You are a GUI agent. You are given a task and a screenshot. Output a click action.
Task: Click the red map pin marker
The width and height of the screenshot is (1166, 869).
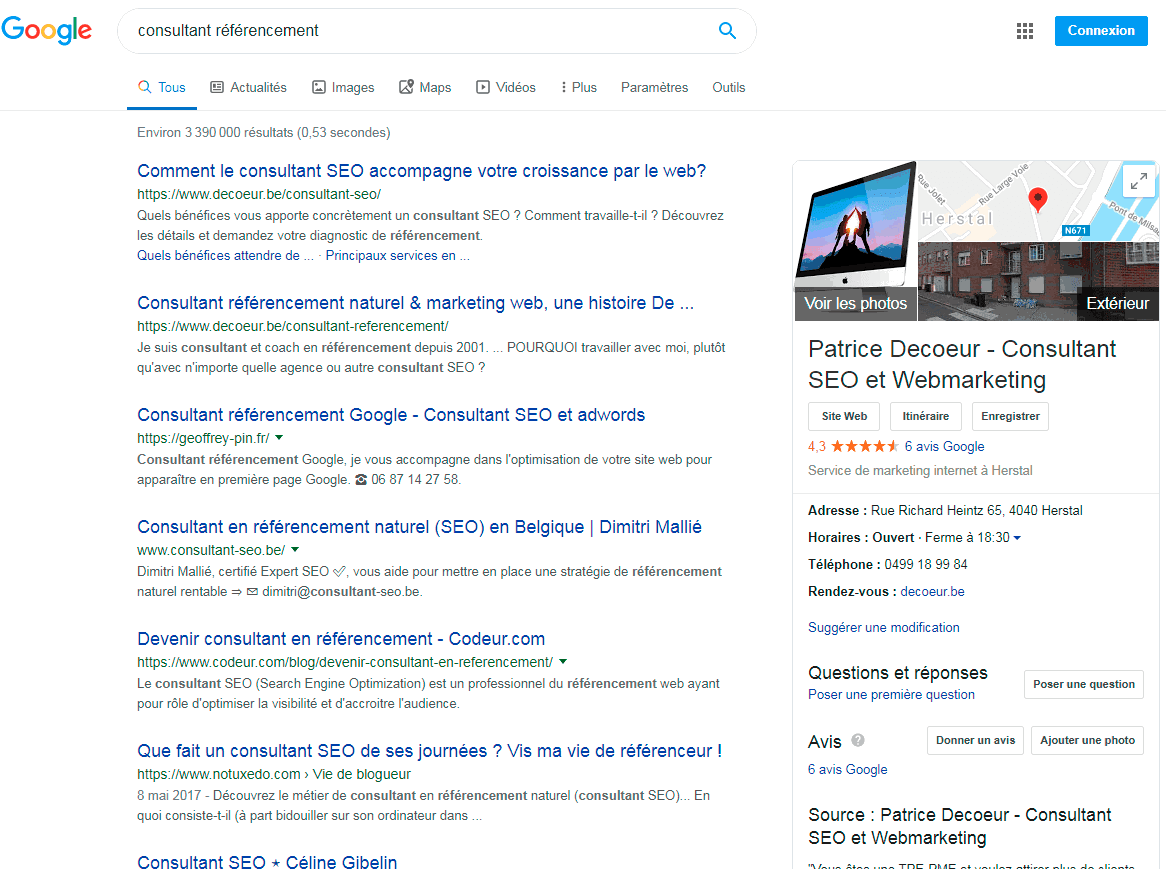pos(1037,199)
